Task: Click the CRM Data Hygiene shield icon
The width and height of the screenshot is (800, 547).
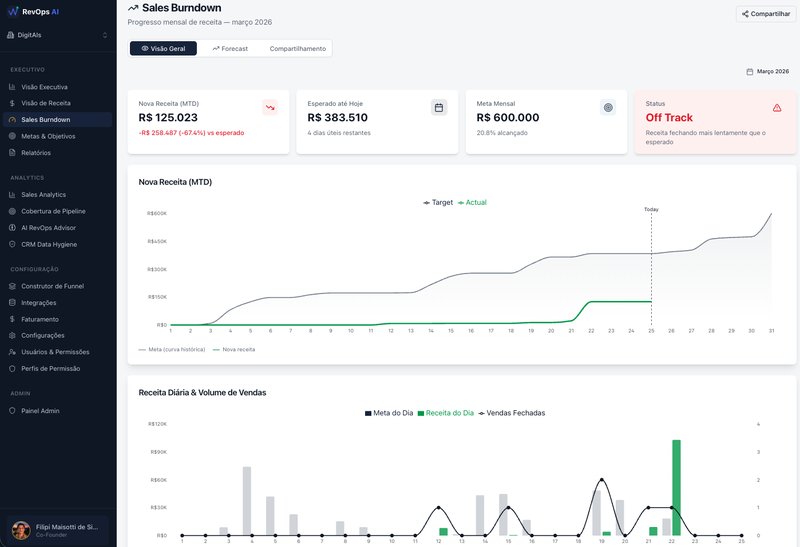Action: 12,244
